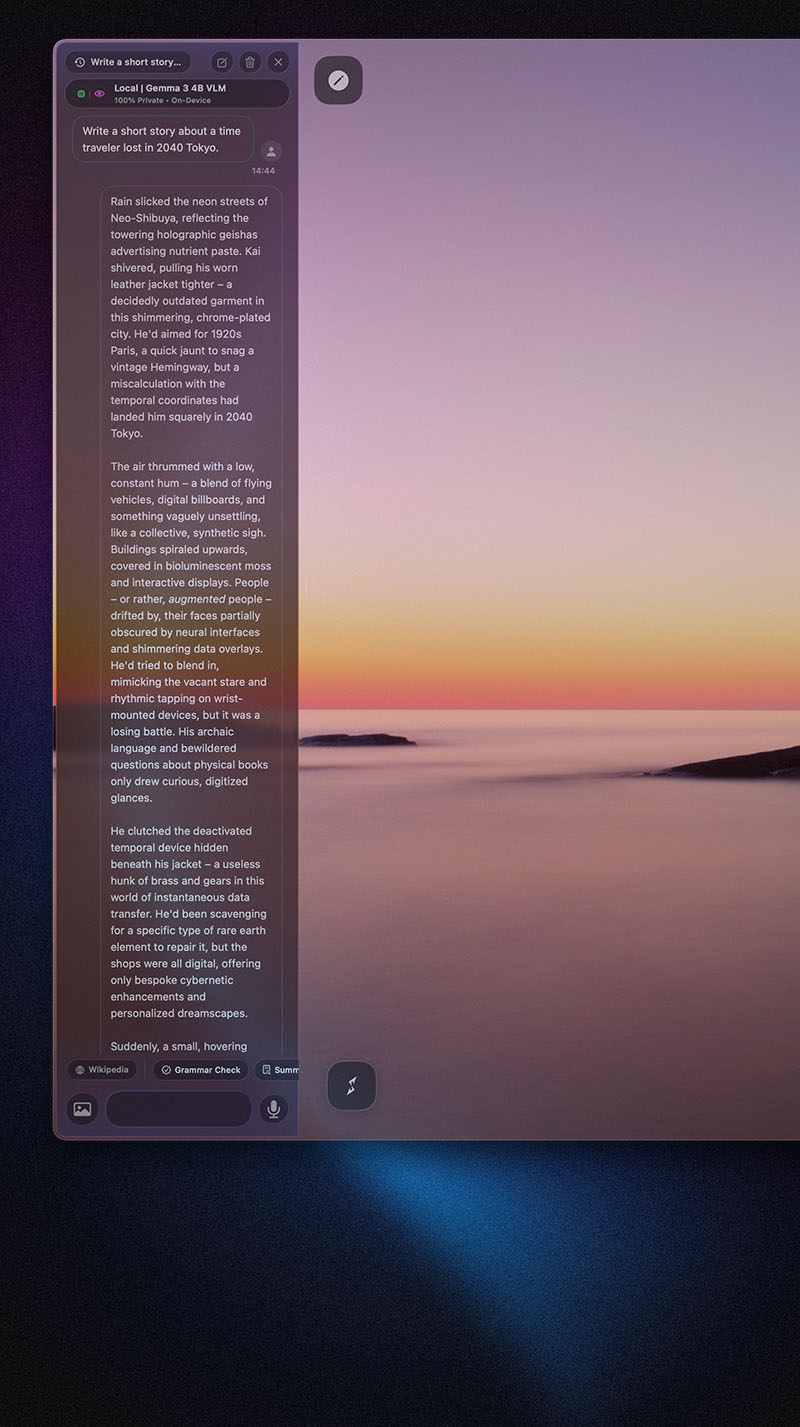The height and width of the screenshot is (1427, 800).
Task: Click the 14:44 message timestamp
Action: tap(263, 171)
